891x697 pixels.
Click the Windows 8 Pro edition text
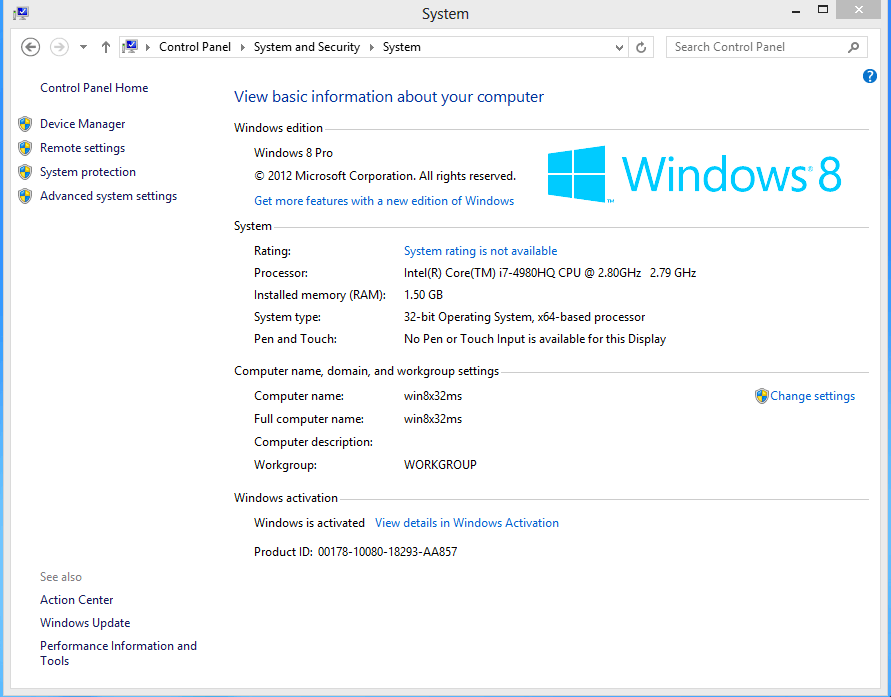pos(293,153)
